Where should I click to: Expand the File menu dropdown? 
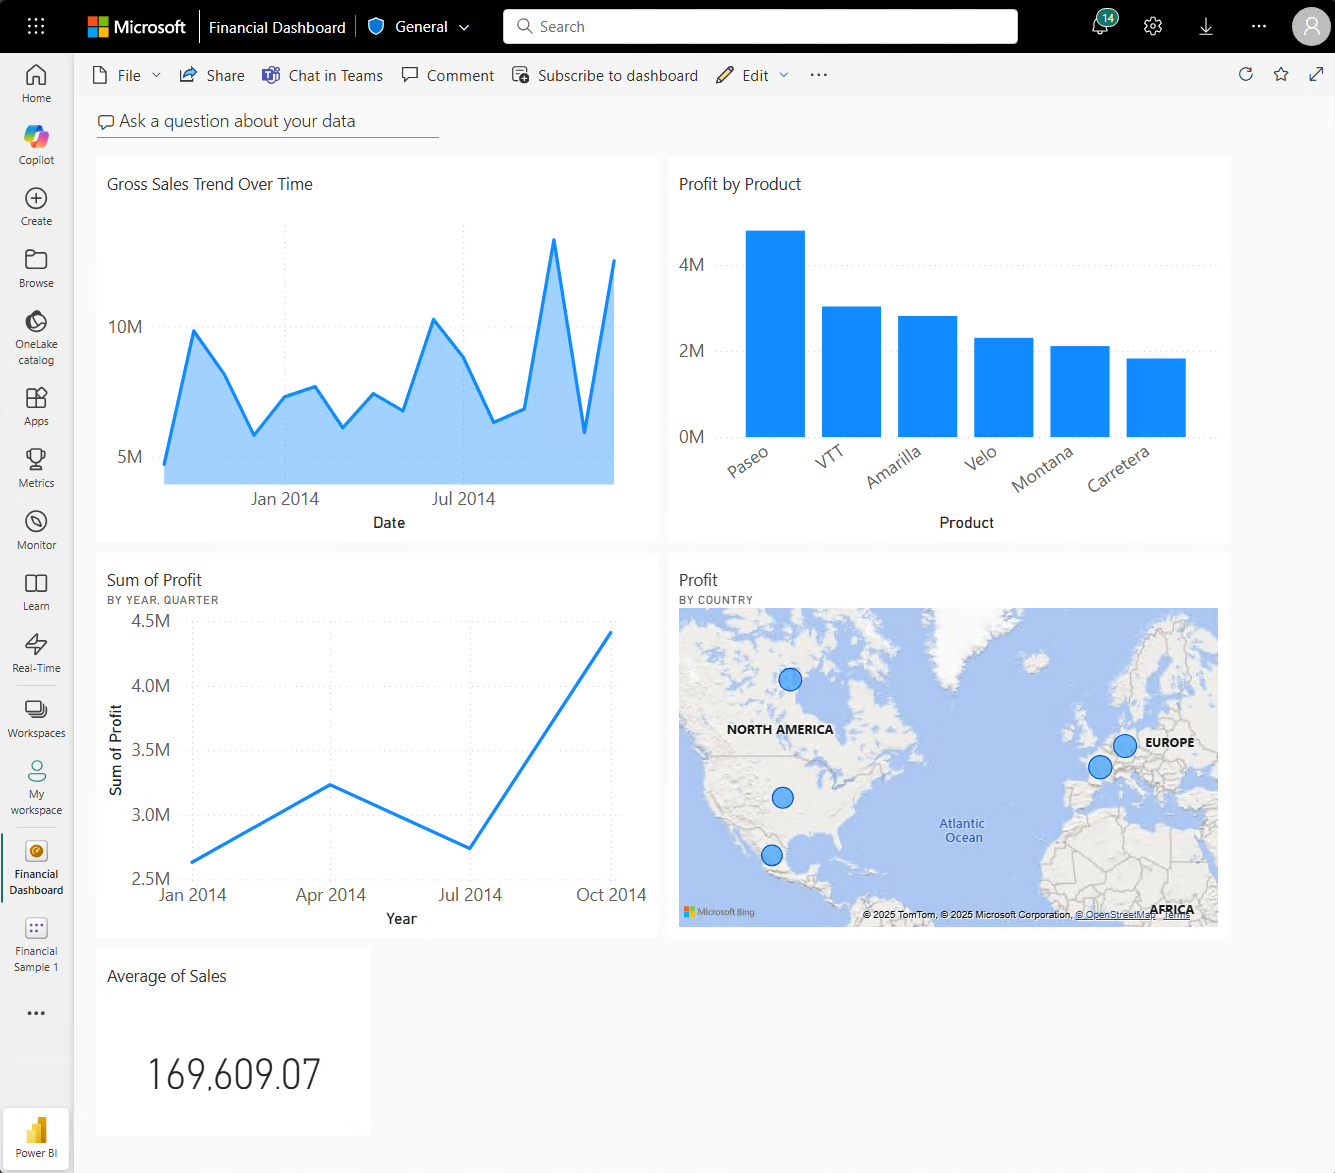click(x=157, y=74)
